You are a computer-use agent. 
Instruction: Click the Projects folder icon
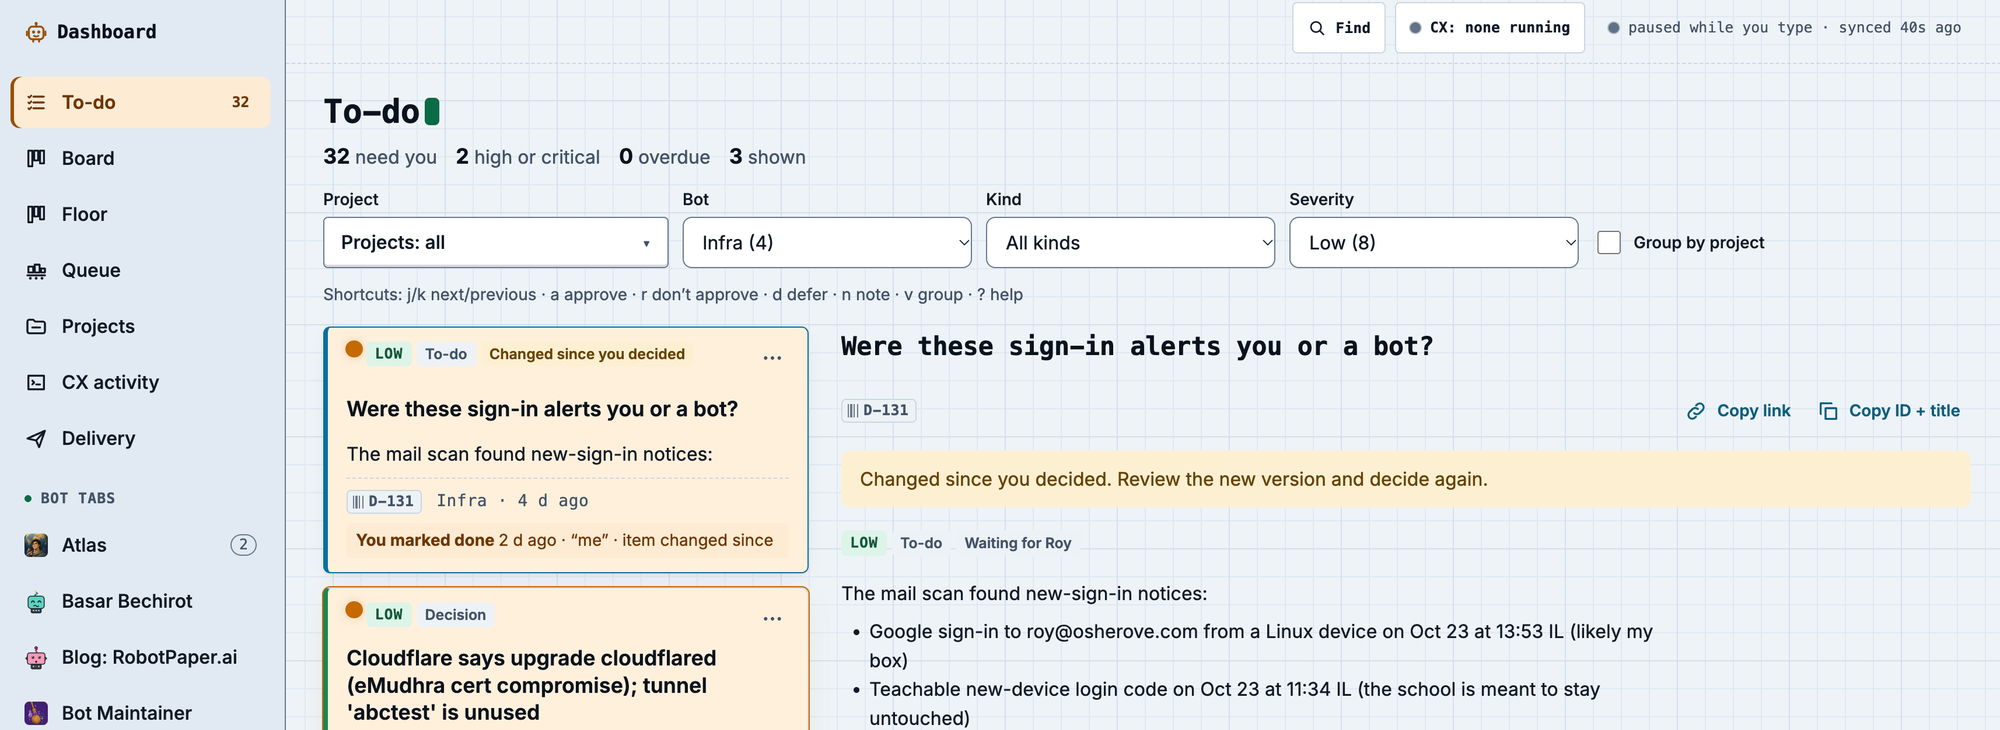36,326
